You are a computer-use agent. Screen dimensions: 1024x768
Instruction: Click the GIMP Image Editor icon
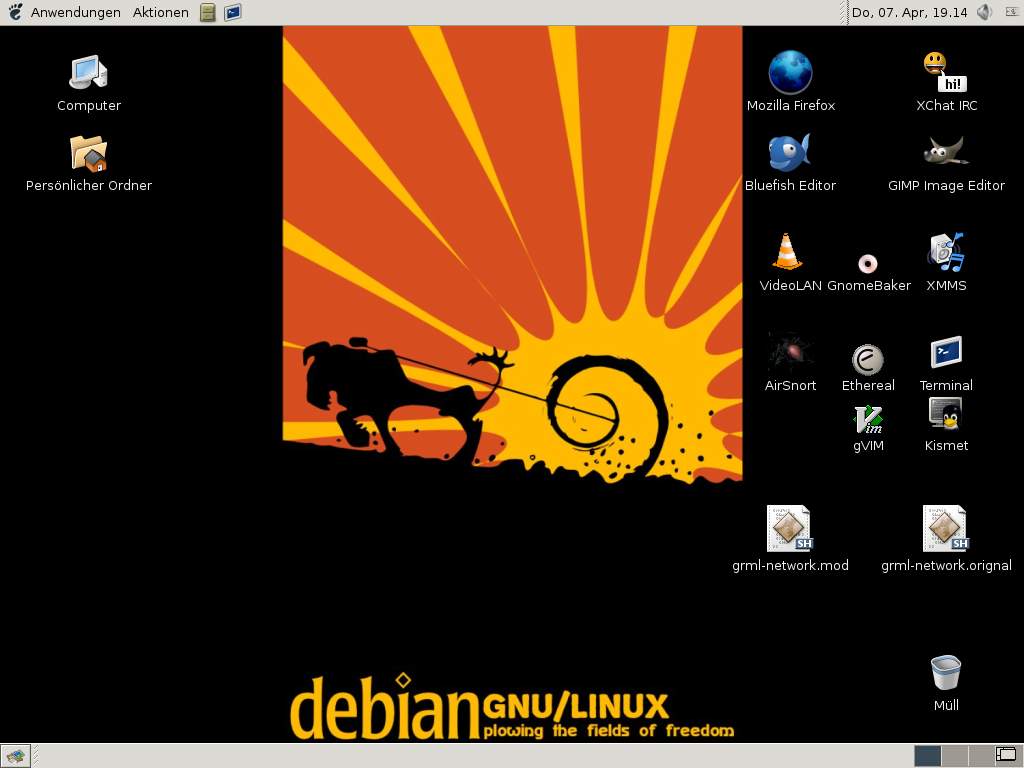(x=946, y=152)
